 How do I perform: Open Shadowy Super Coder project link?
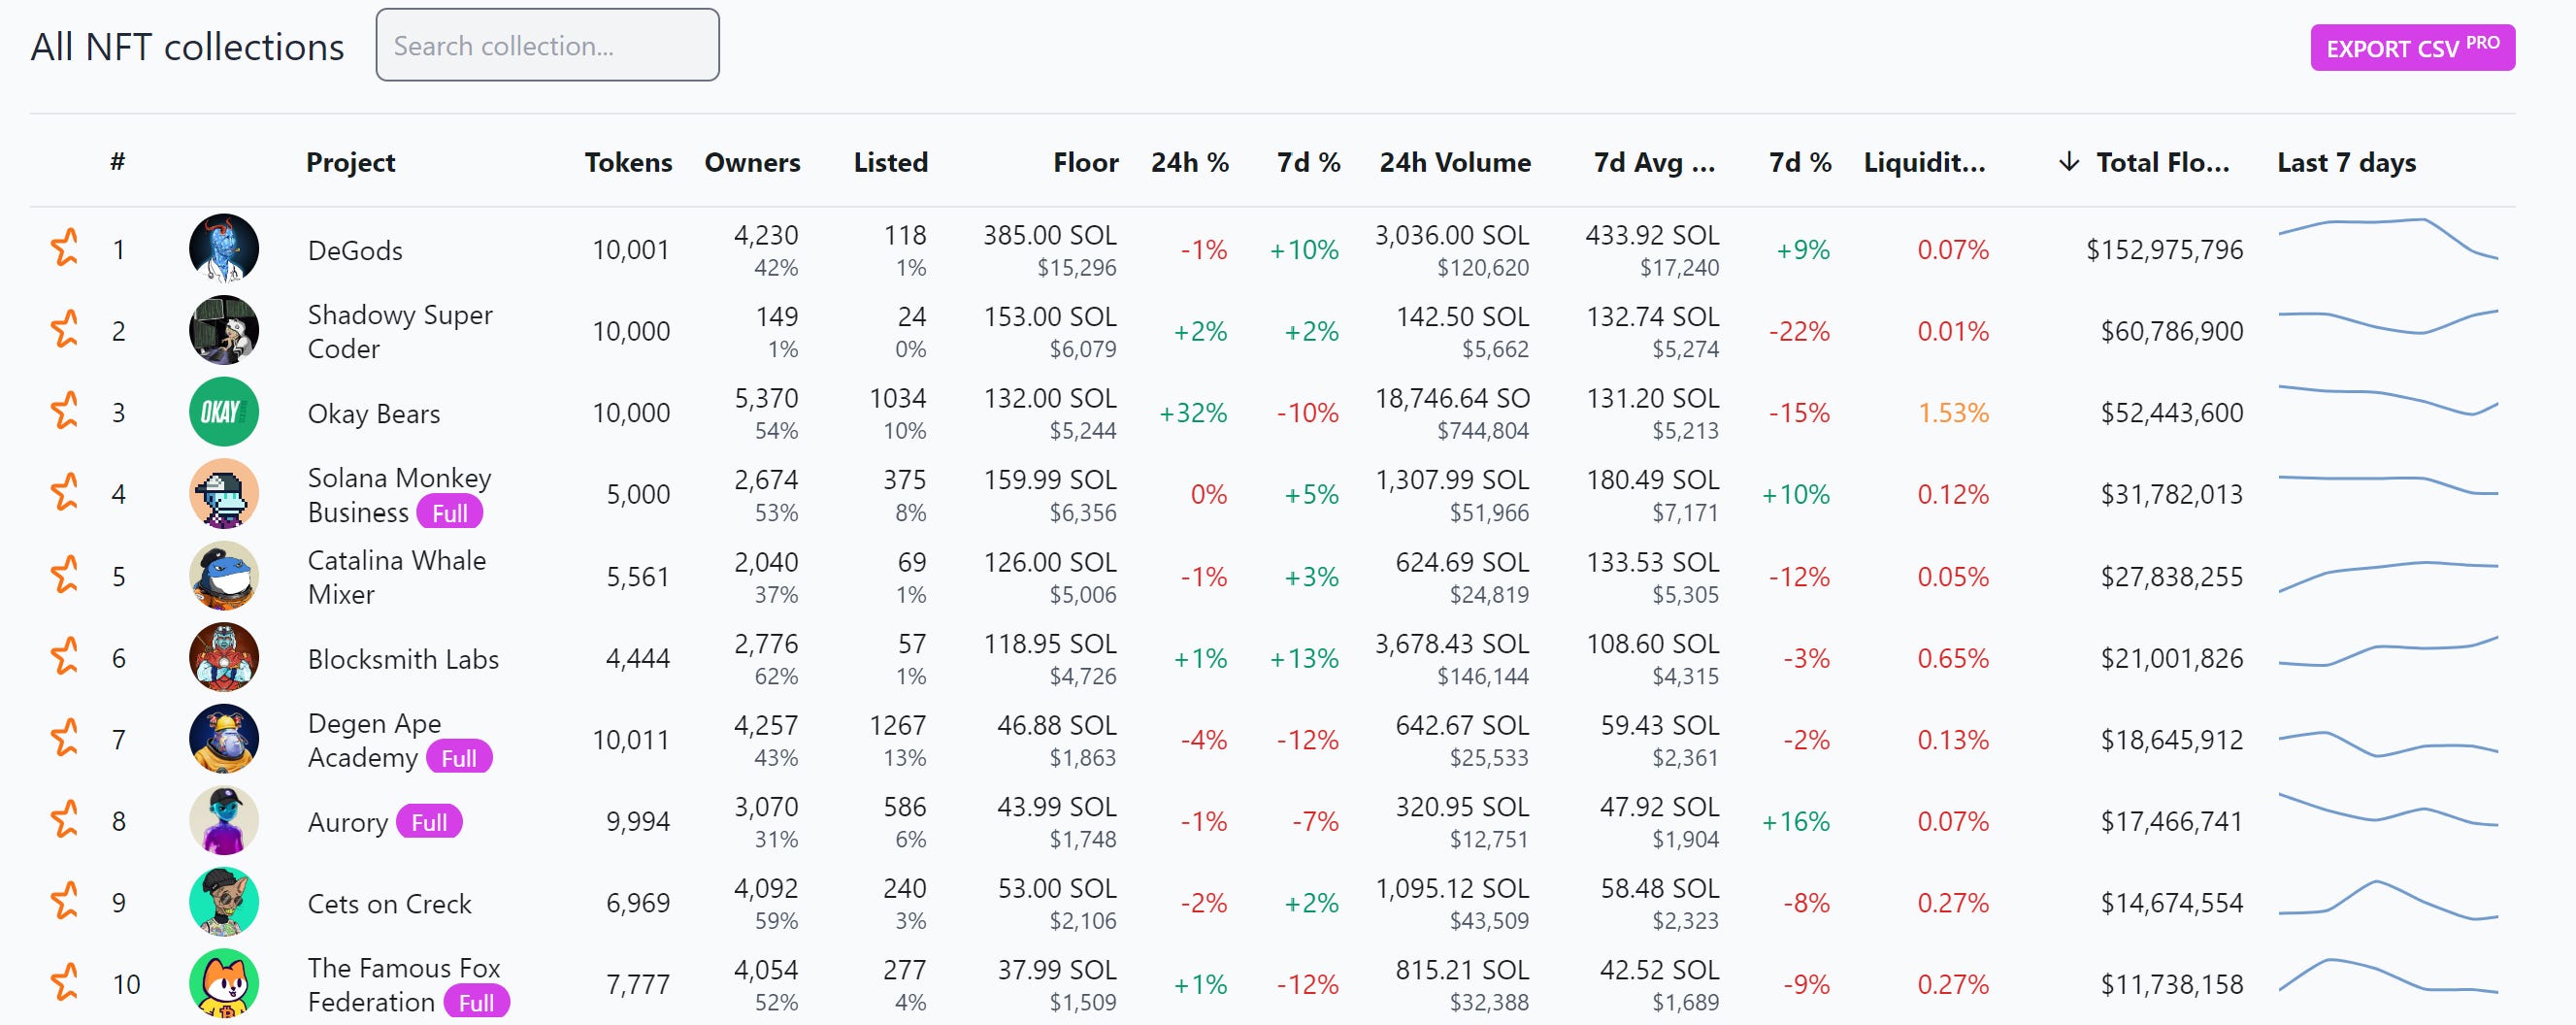click(400, 331)
